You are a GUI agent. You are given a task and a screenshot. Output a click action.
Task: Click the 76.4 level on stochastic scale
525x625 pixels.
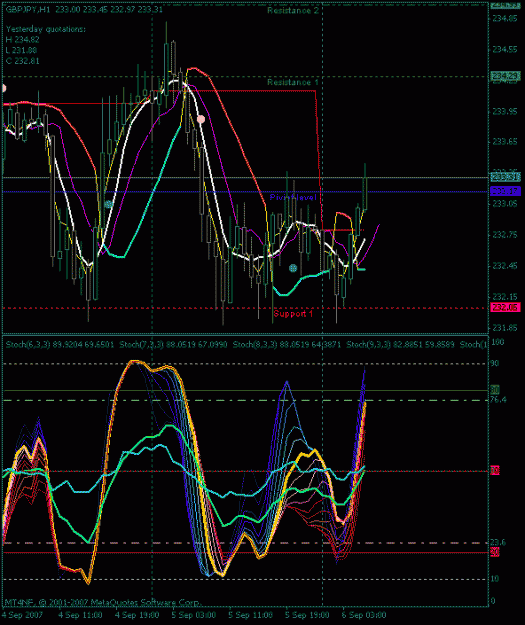pos(498,399)
